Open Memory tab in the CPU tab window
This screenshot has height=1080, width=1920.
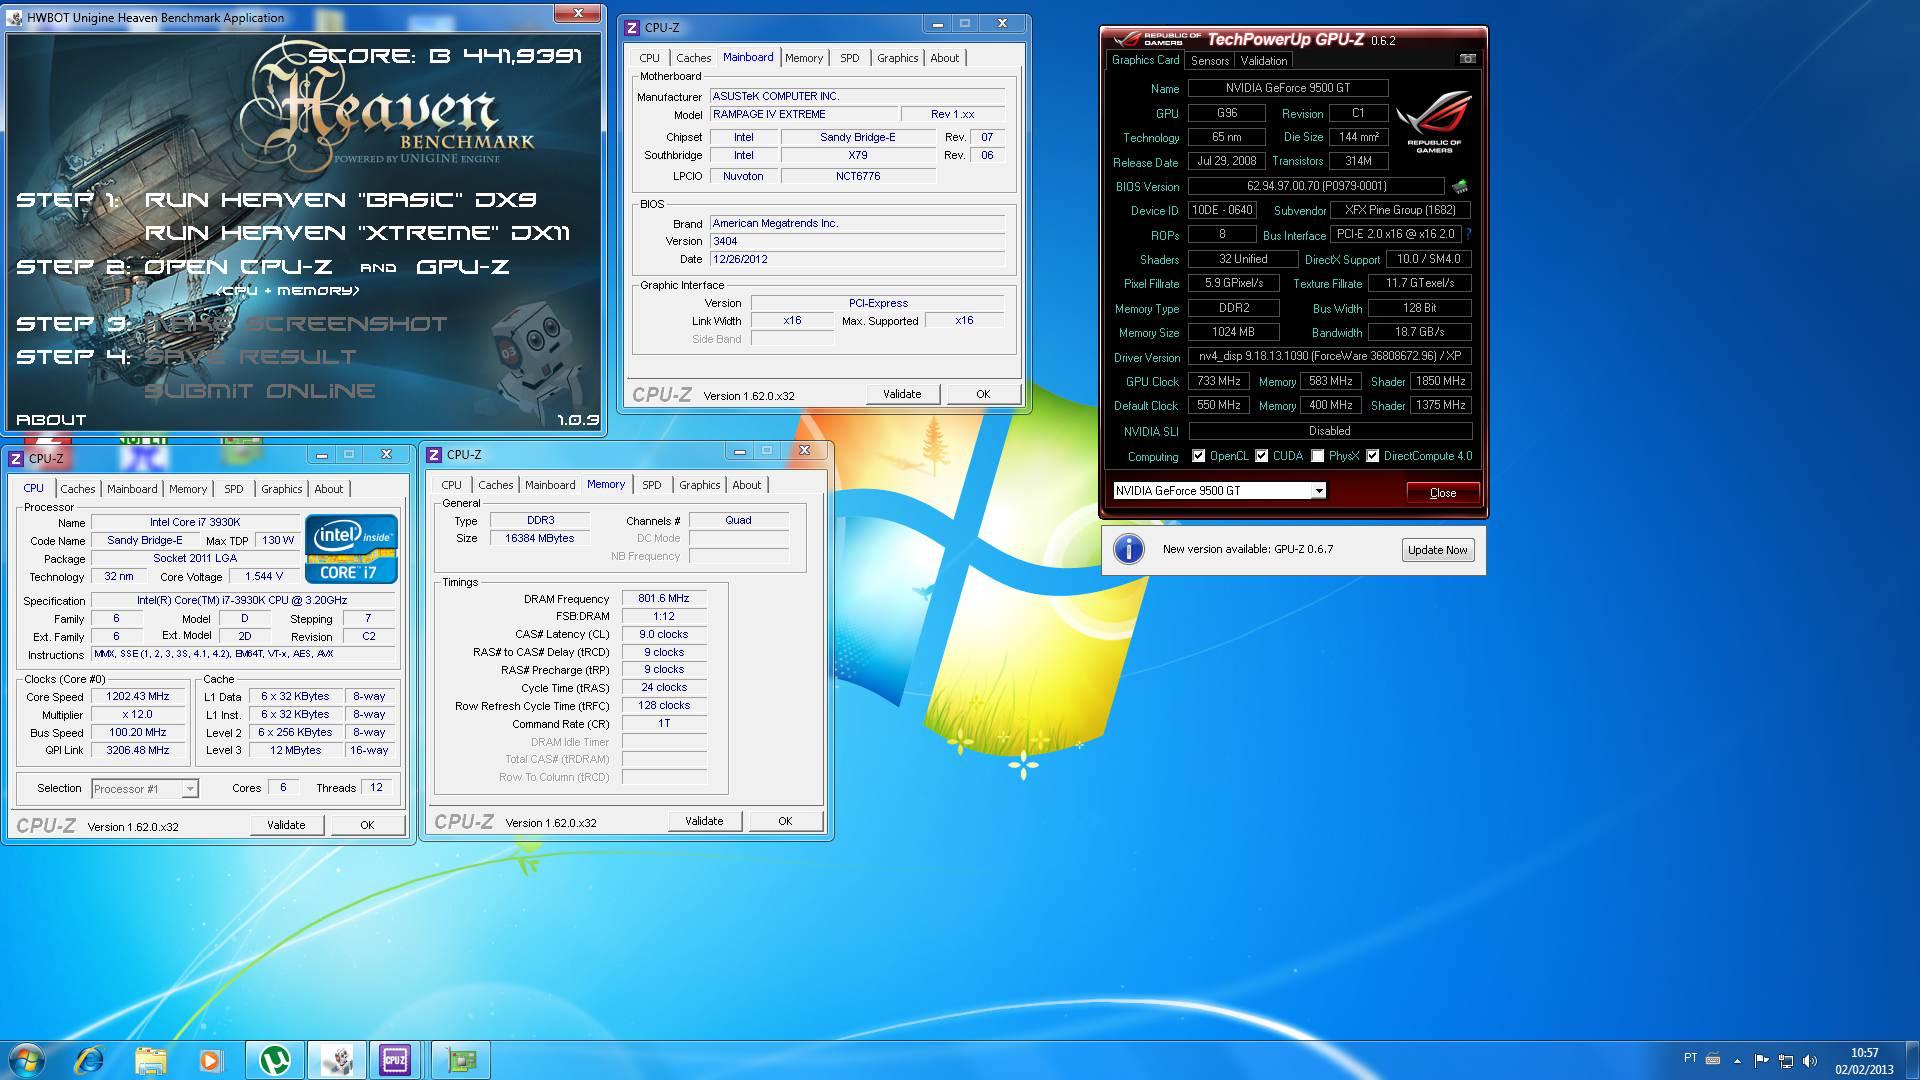(x=188, y=489)
